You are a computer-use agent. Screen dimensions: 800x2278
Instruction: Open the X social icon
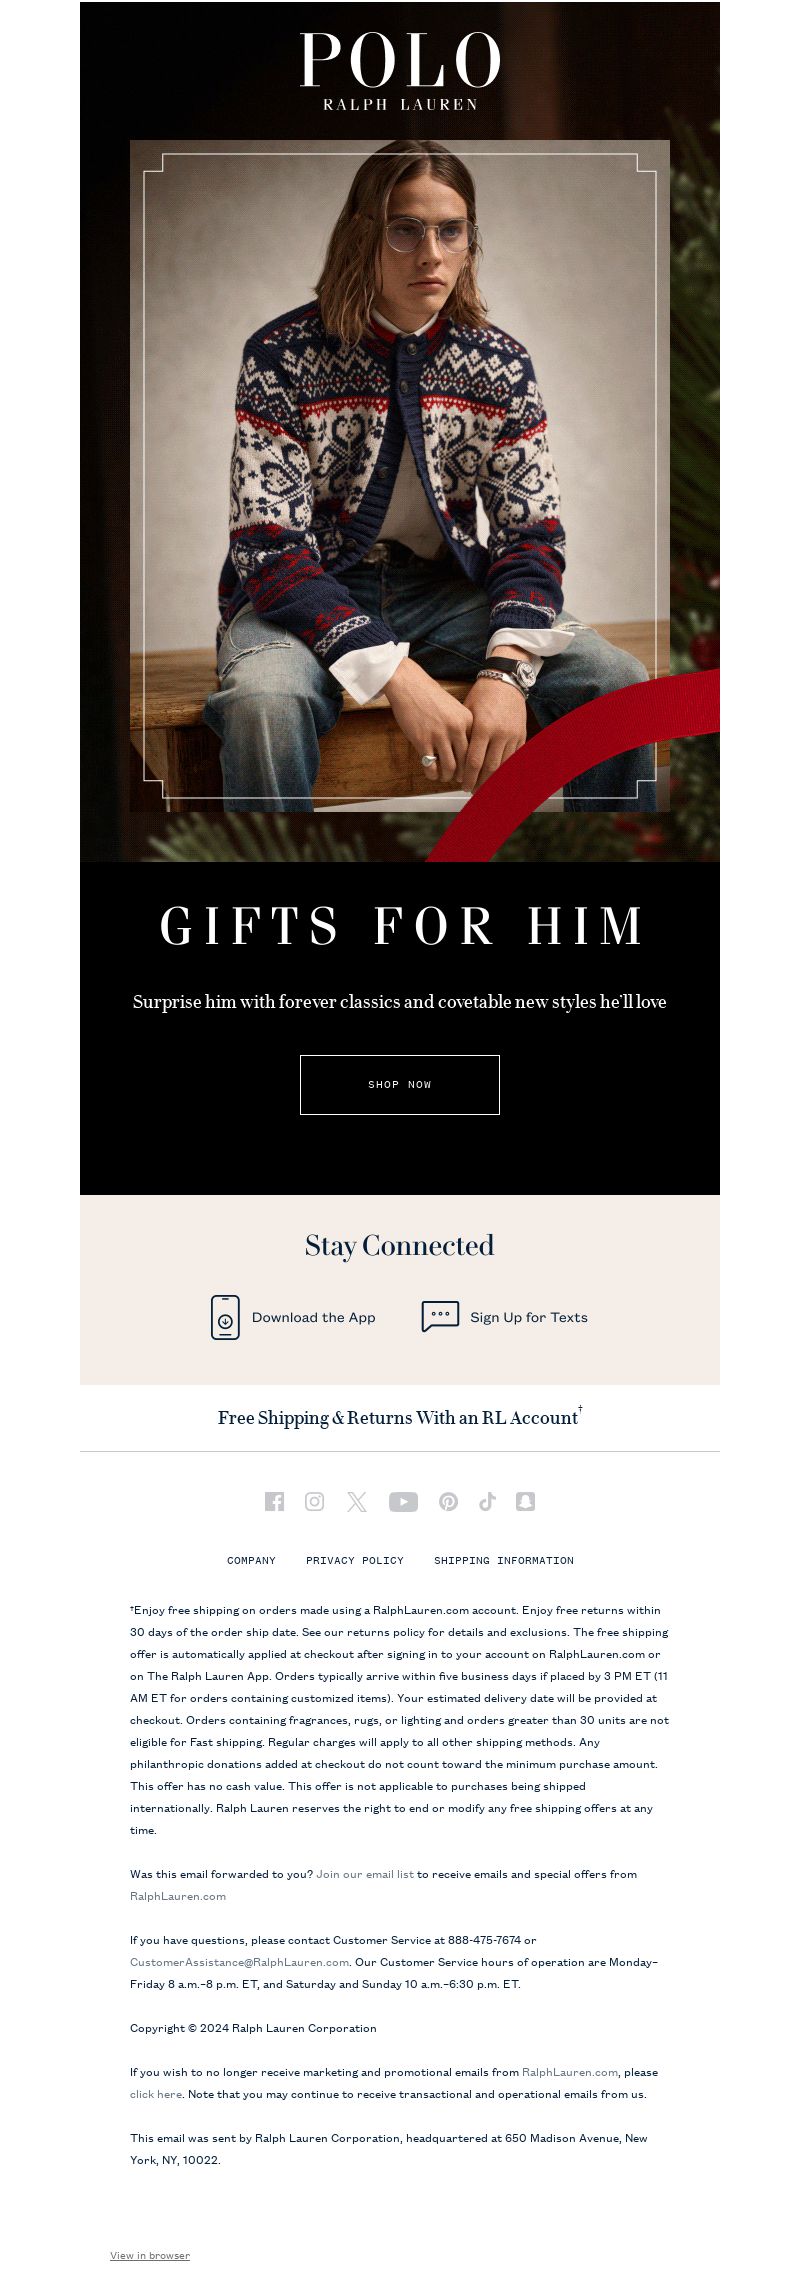tap(357, 1501)
